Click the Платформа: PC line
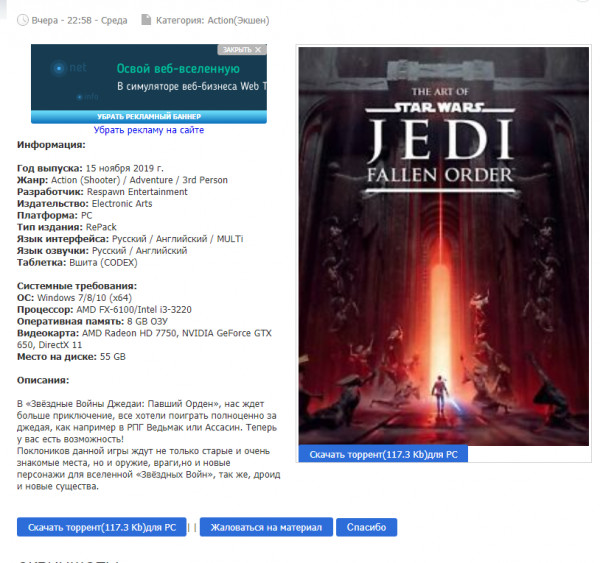 pos(54,215)
